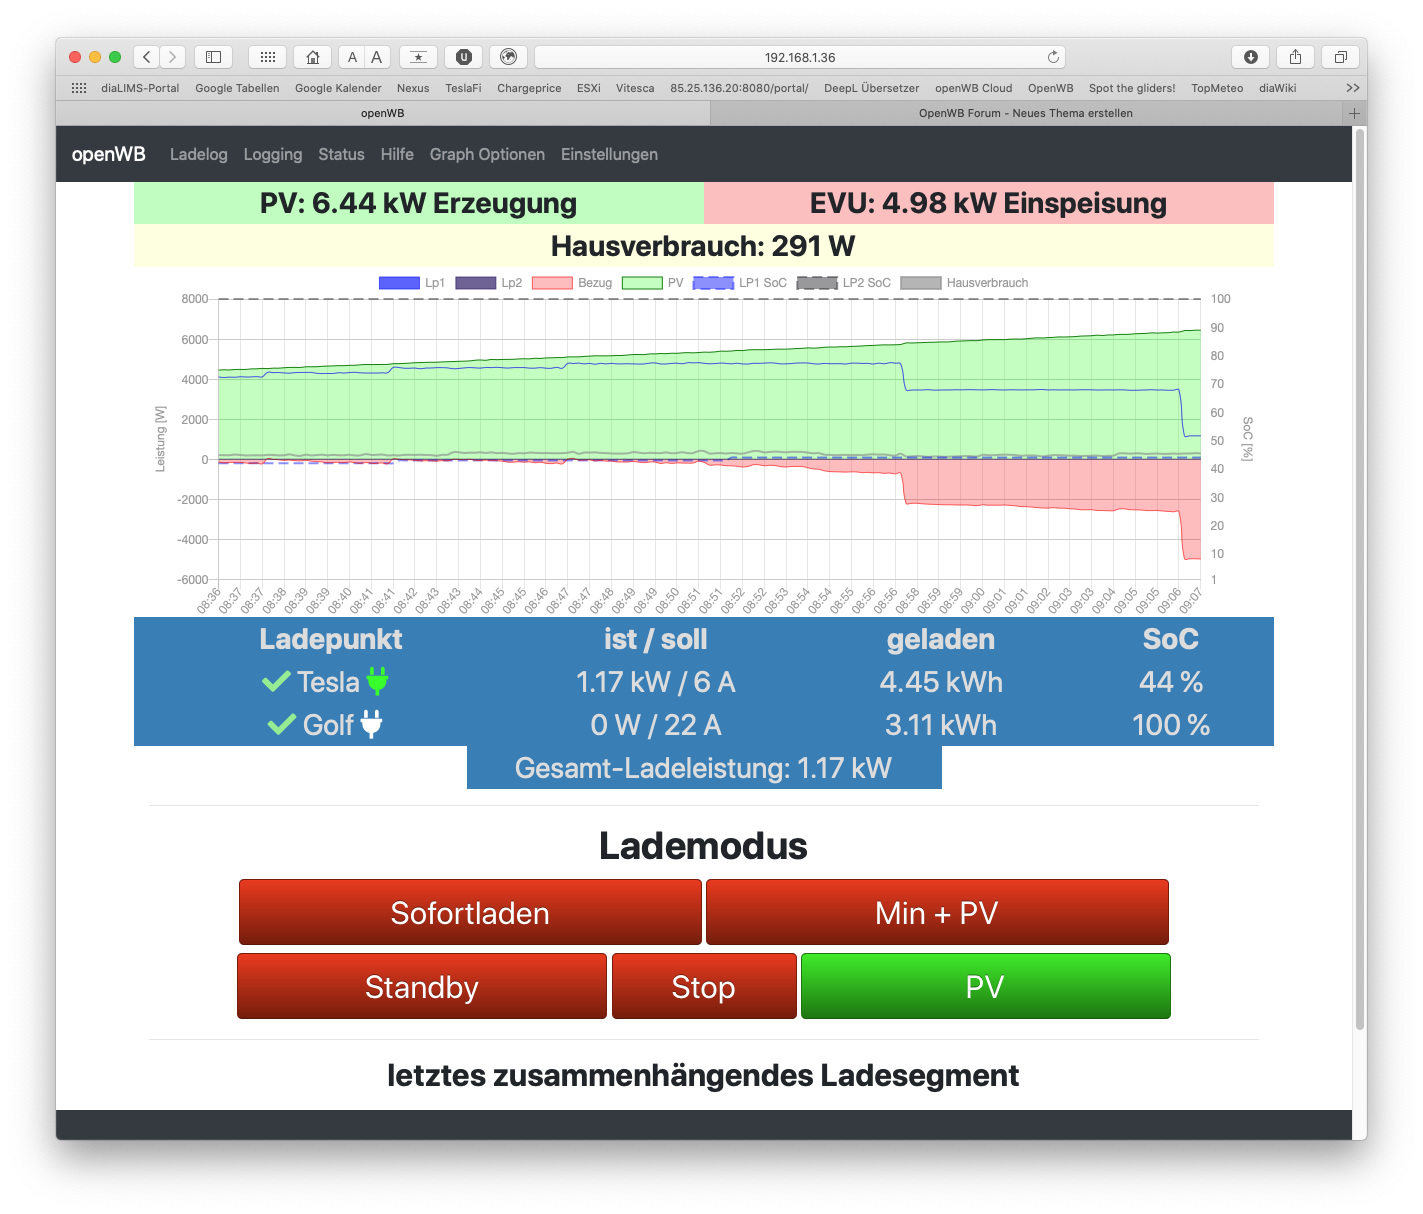The height and width of the screenshot is (1214, 1423).
Task: Click the Tesla charge point name
Action: (x=328, y=682)
